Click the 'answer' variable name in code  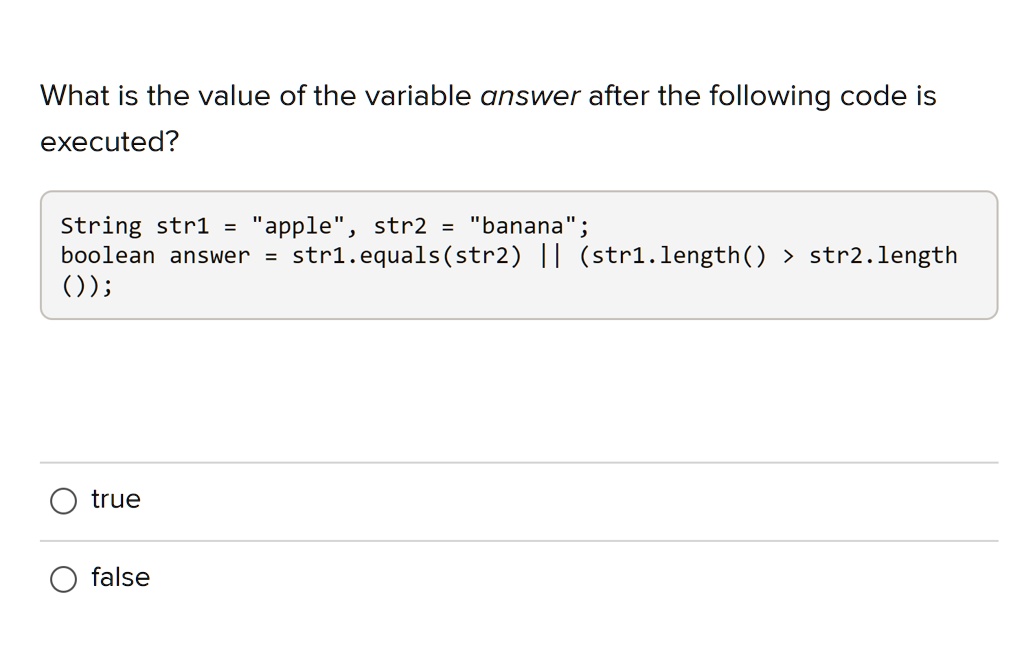[210, 256]
